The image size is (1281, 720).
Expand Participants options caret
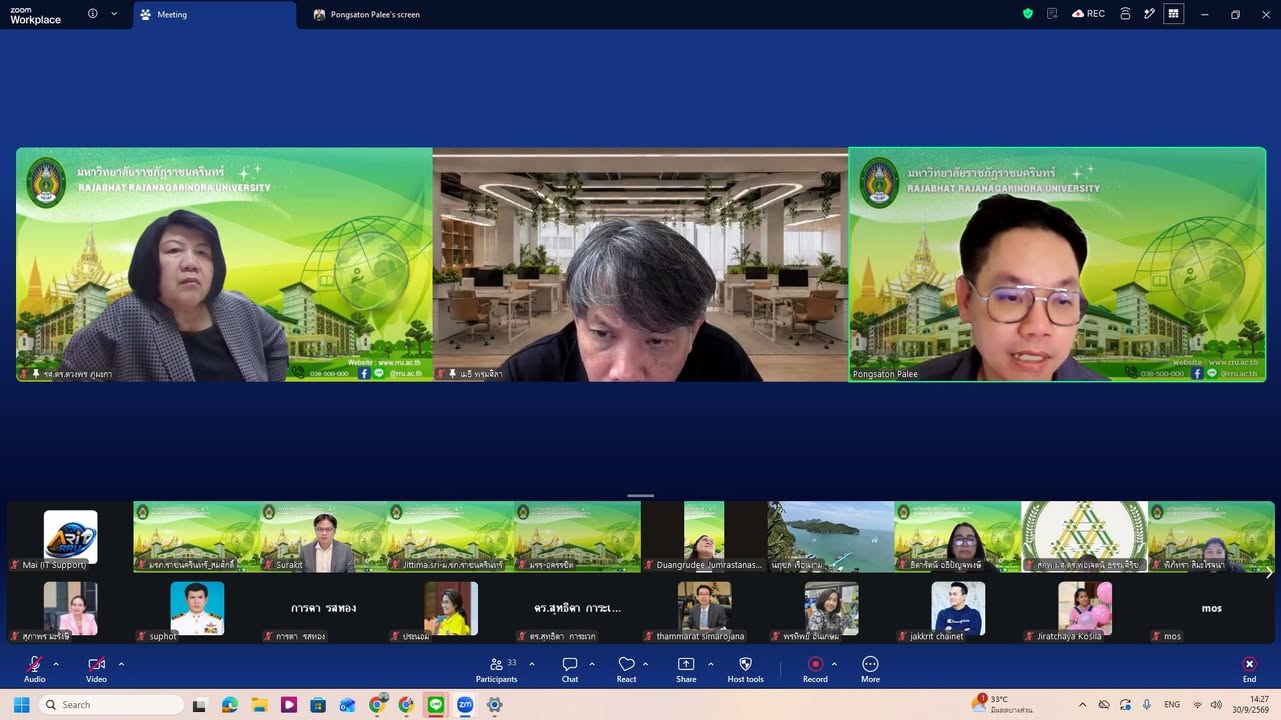pyautogui.click(x=531, y=664)
